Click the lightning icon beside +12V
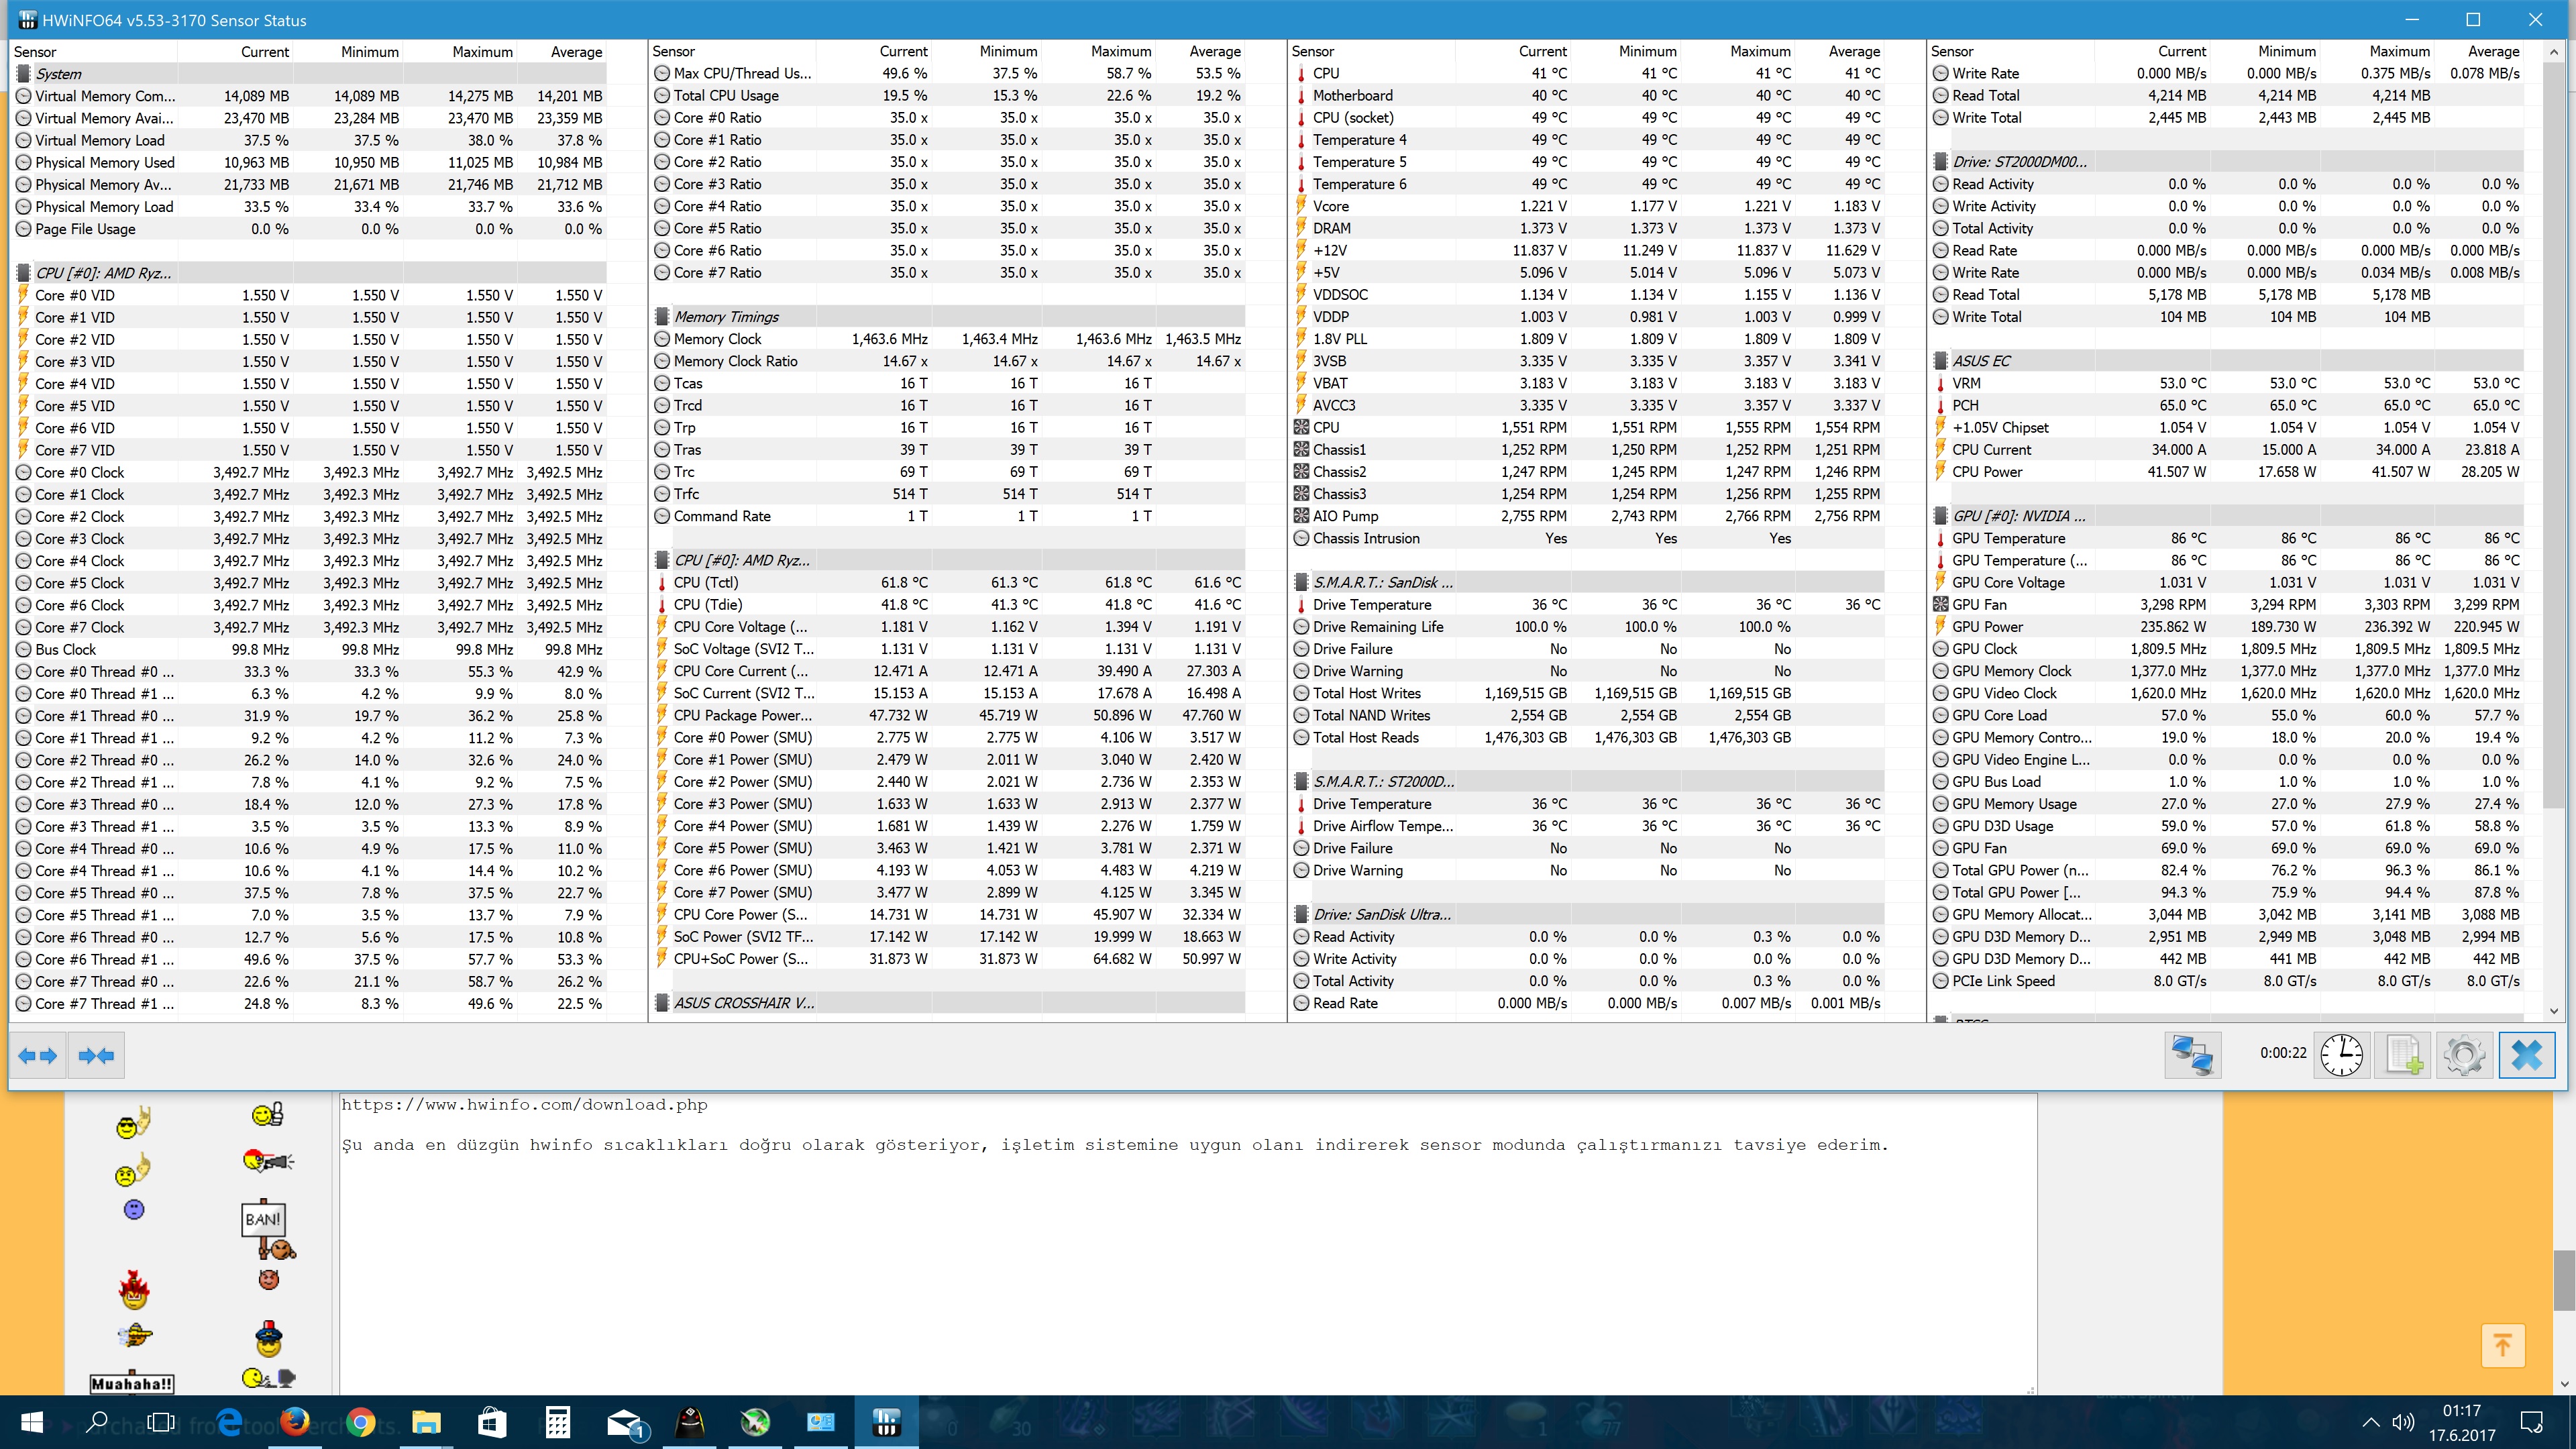Image resolution: width=2576 pixels, height=1449 pixels. click(1301, 251)
